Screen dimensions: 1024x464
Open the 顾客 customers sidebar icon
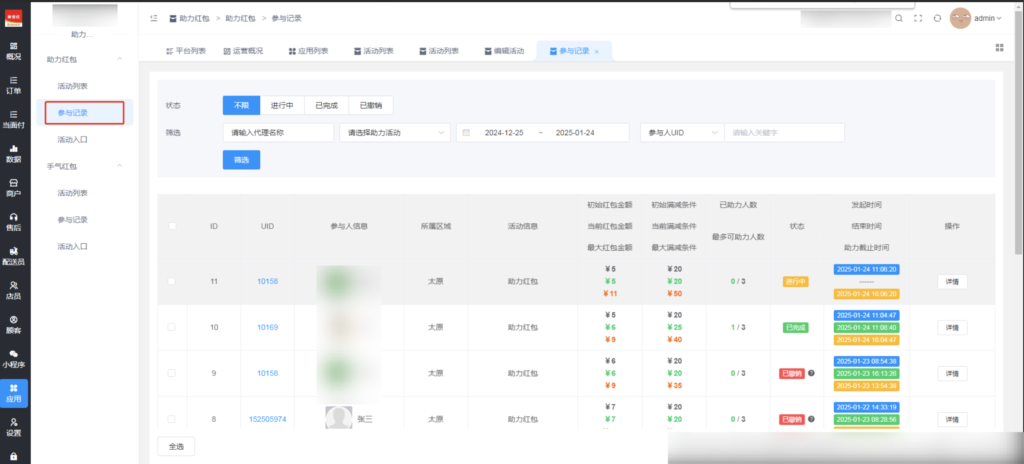(13, 324)
